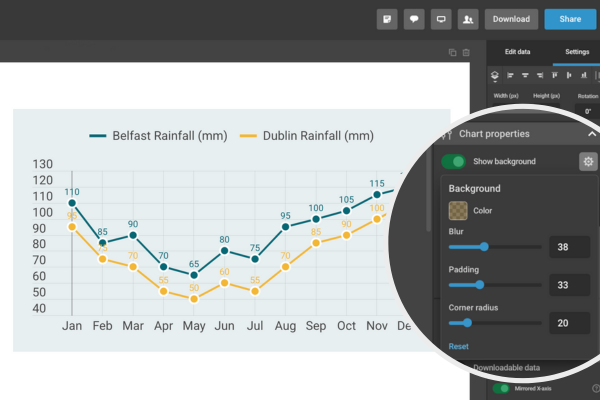600x400 pixels.
Task: Duplicate the page with copy icon
Action: [x=452, y=52]
